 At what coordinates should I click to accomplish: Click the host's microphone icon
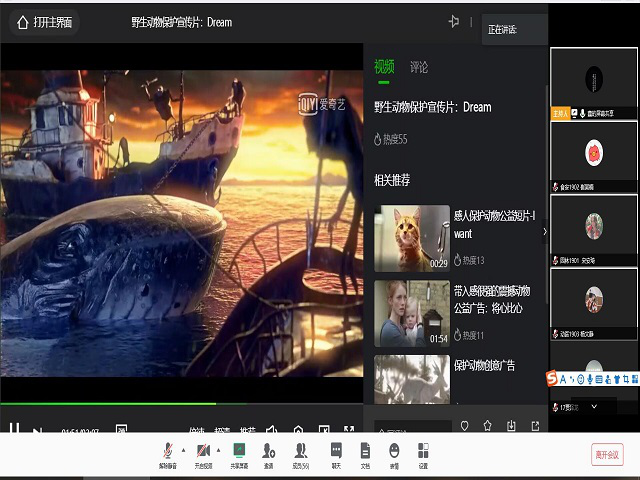click(x=582, y=113)
